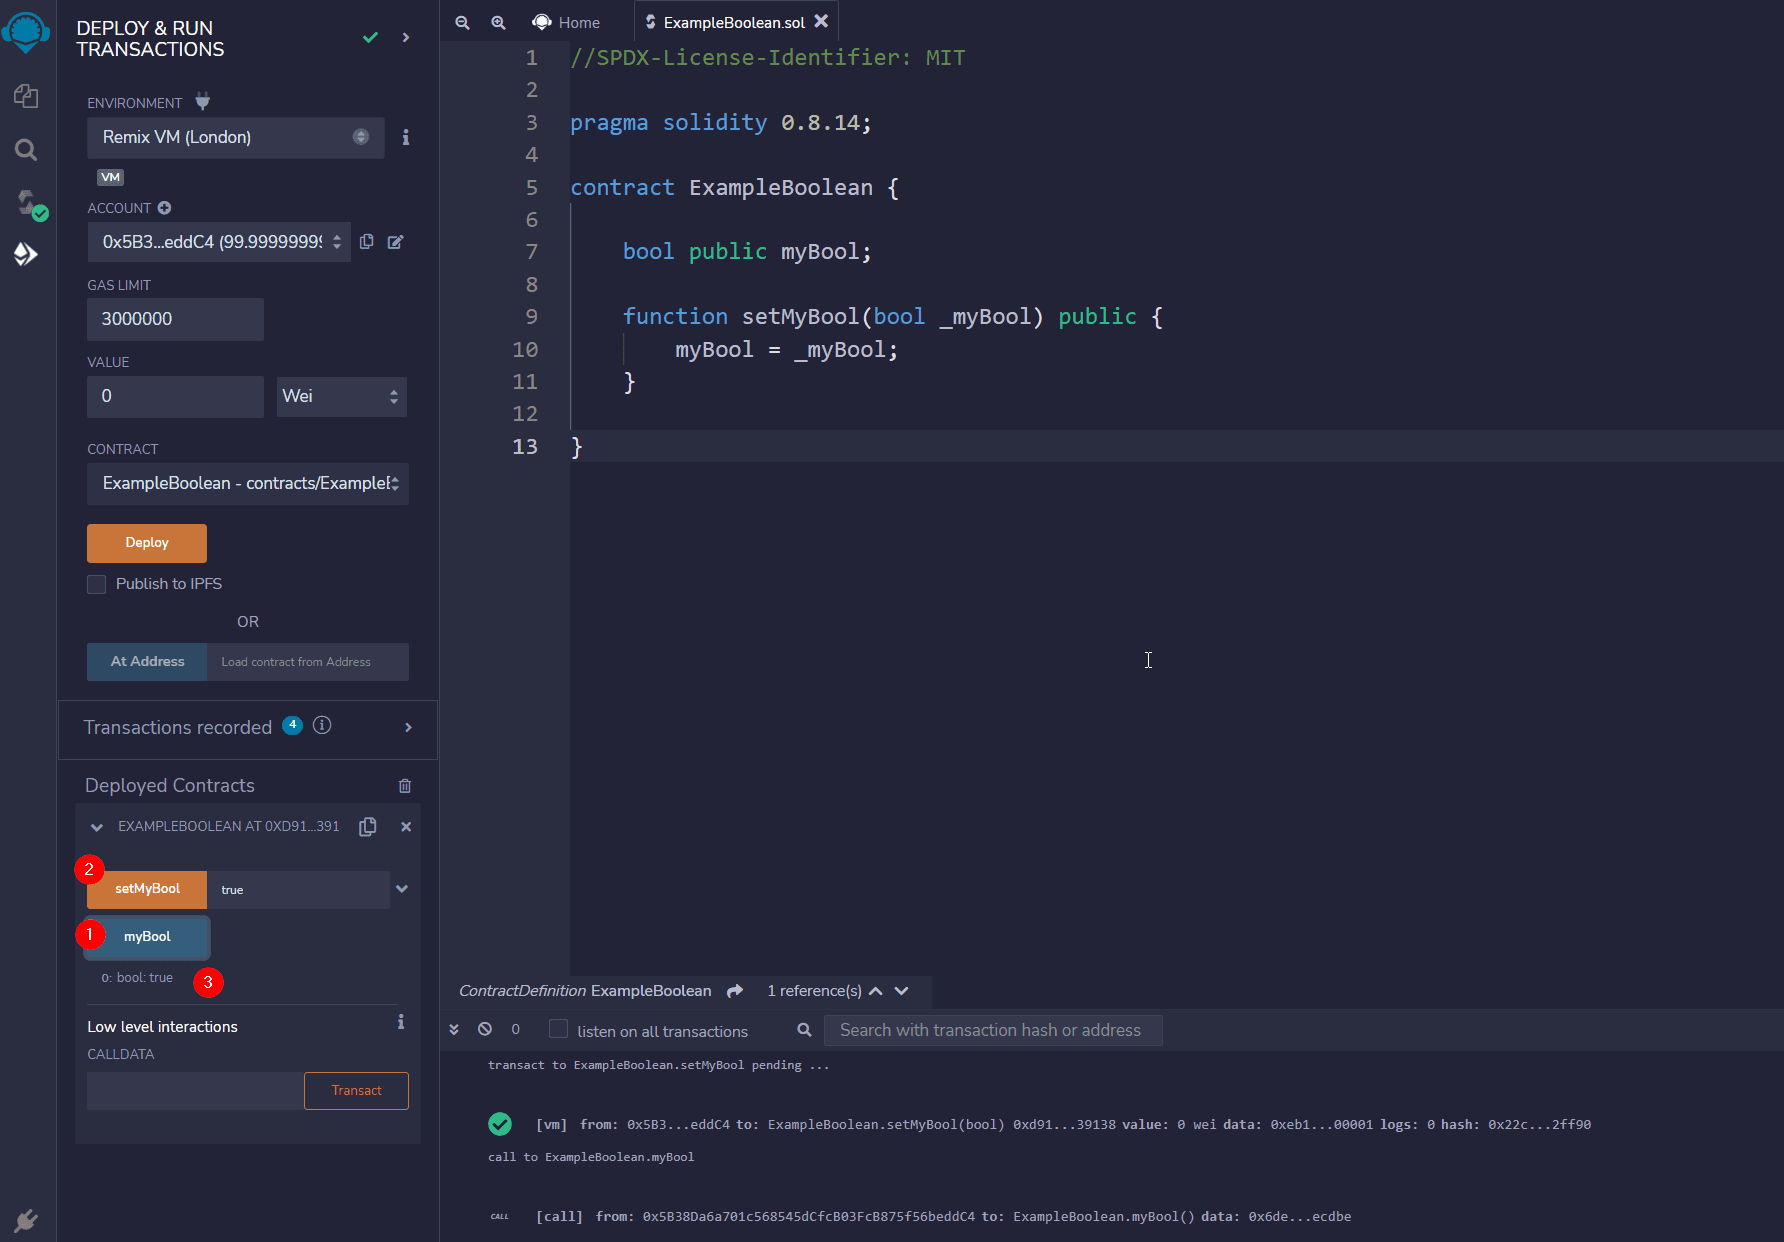Go to next reference arrow

click(902, 991)
